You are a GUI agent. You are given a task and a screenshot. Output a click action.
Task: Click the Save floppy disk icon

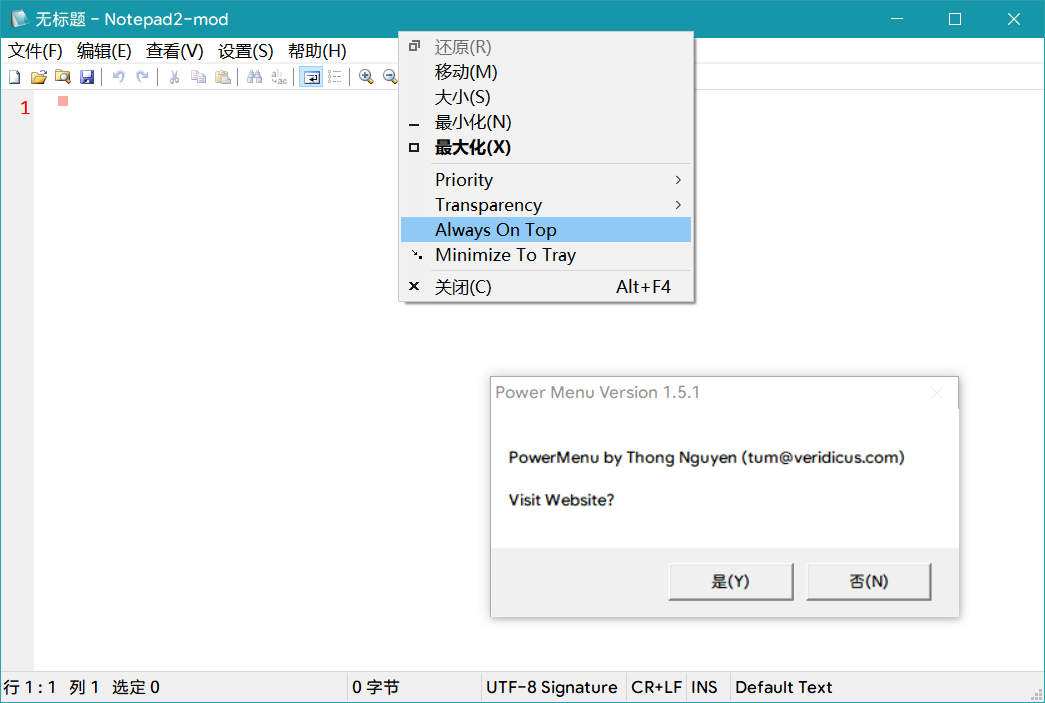87,77
